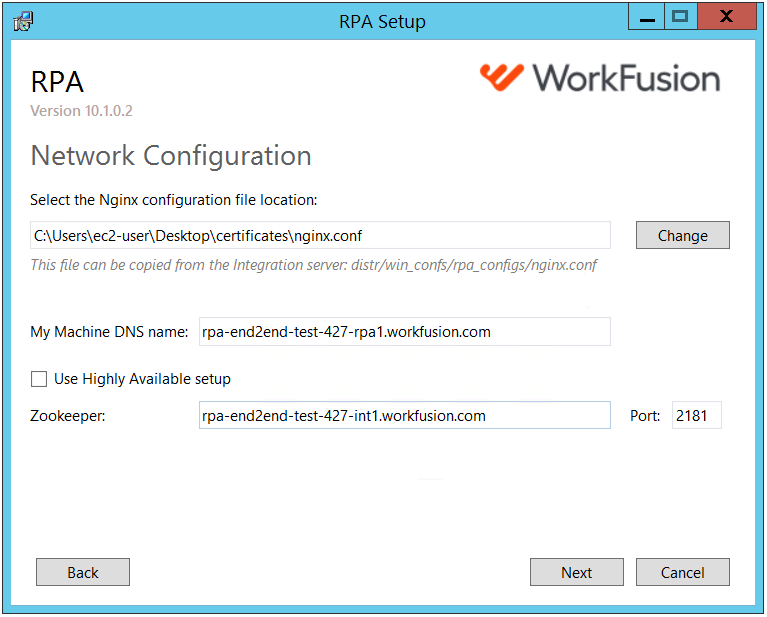Go to the next setup step
767x617 pixels.
(x=577, y=572)
